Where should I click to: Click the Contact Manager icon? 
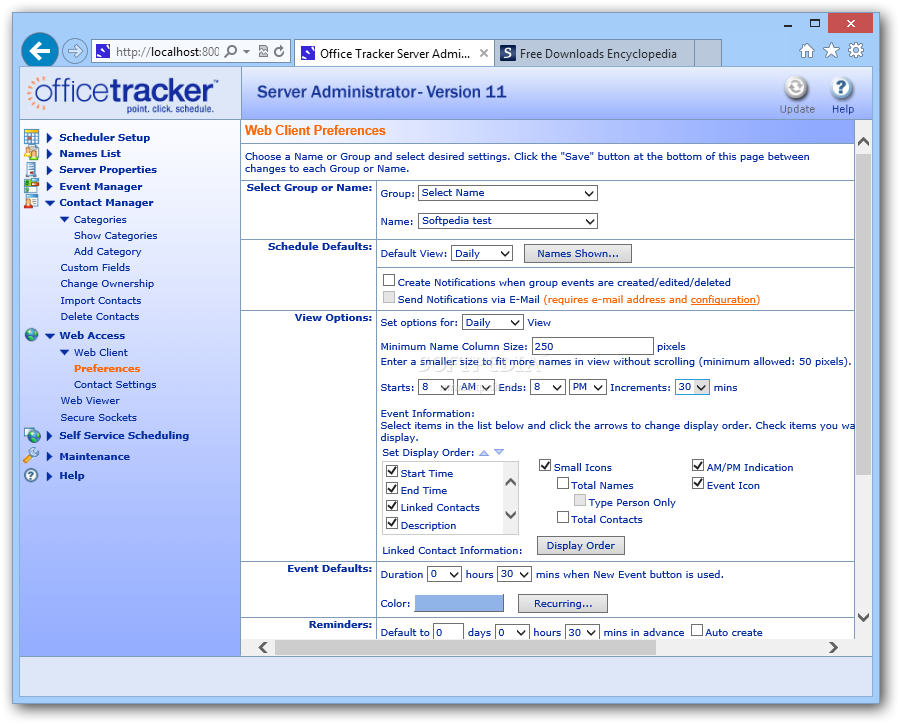[x=32, y=202]
